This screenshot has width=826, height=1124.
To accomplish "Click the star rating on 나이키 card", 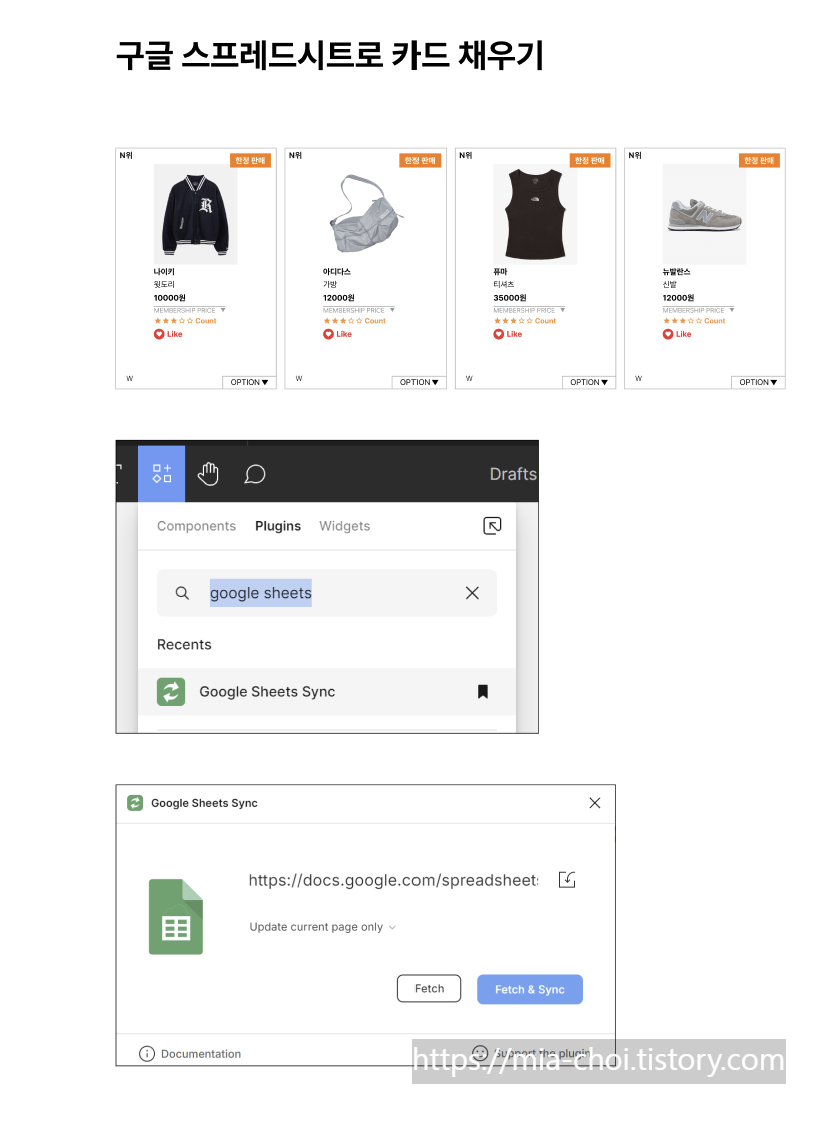I will [173, 321].
